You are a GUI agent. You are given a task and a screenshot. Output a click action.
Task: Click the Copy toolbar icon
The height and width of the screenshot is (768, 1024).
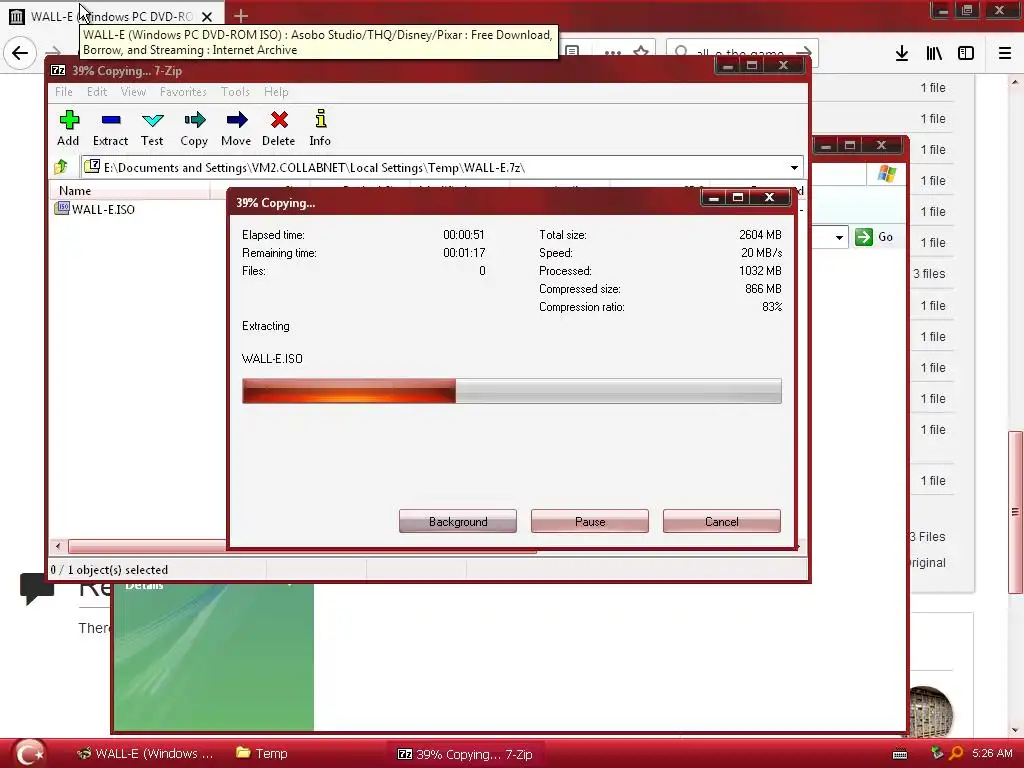pyautogui.click(x=194, y=127)
